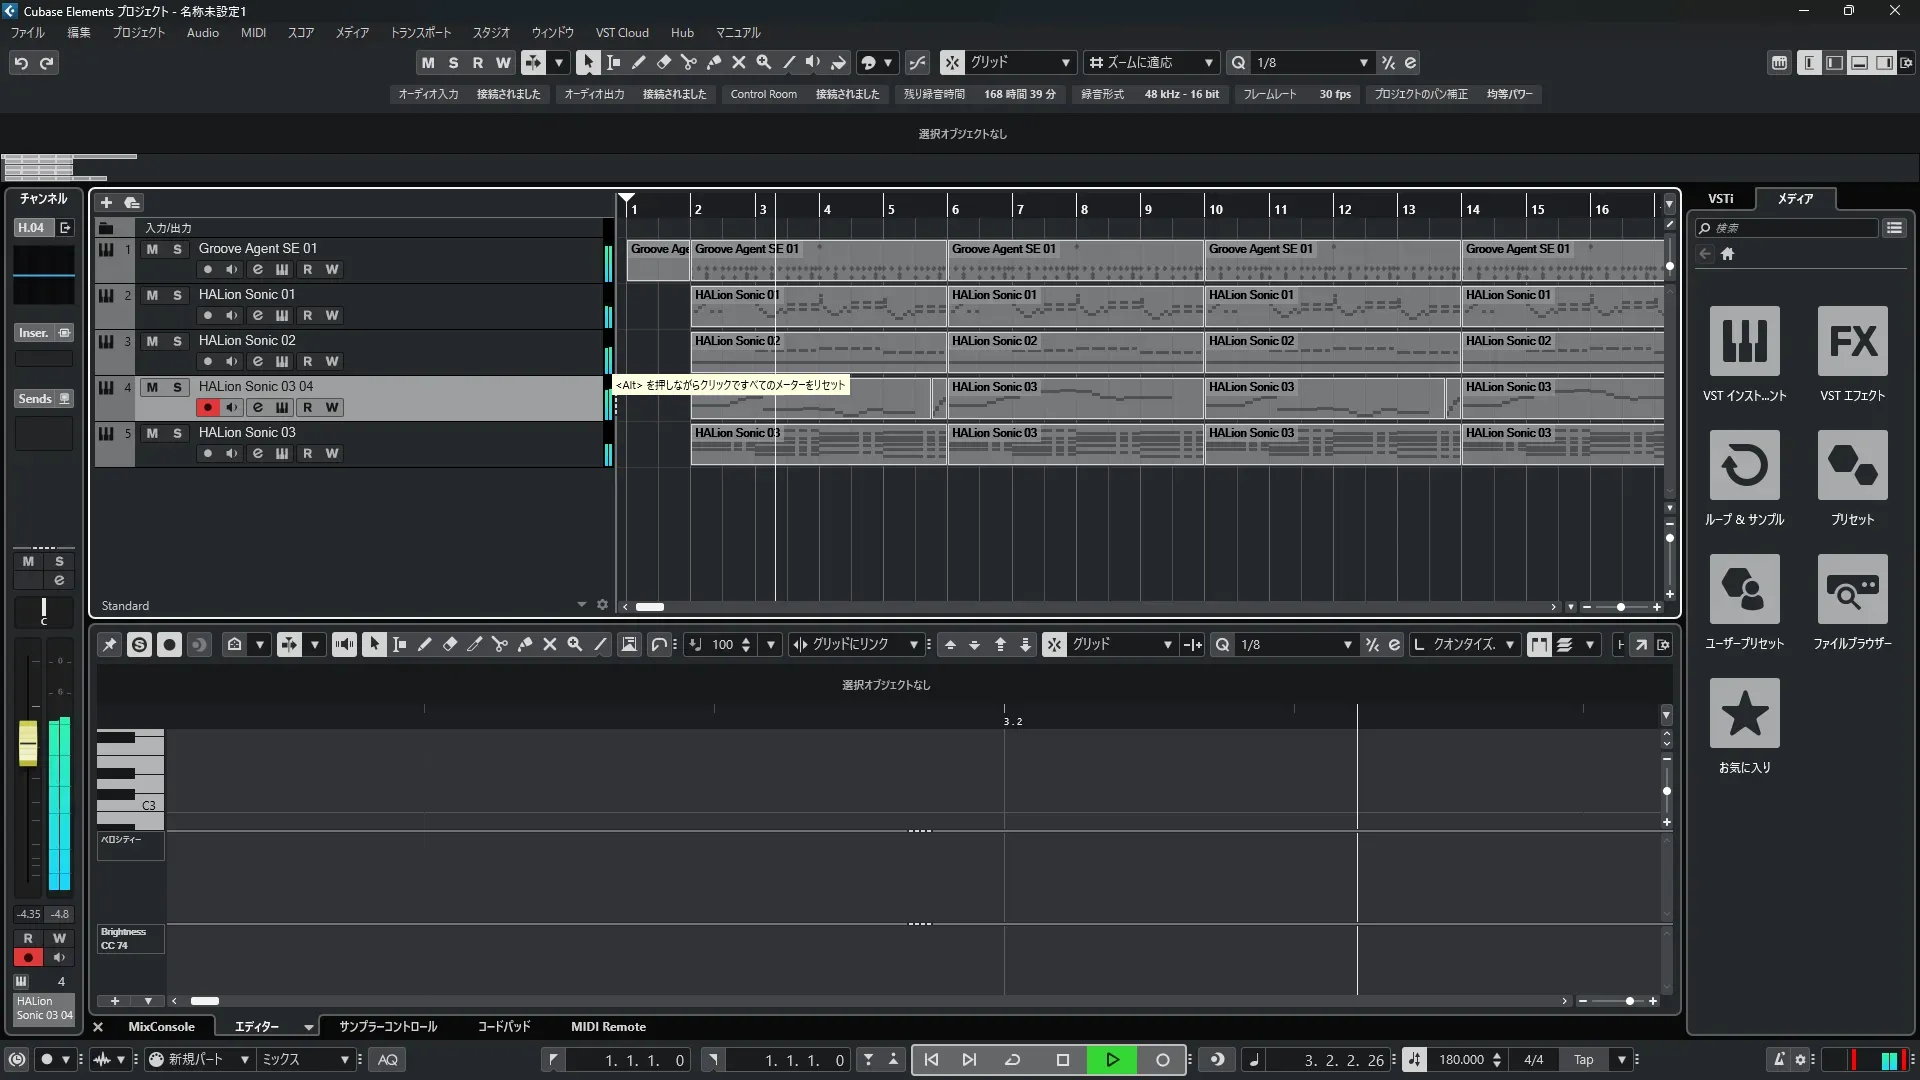Mute the Groove Agent SE 01 track

pyautogui.click(x=152, y=249)
